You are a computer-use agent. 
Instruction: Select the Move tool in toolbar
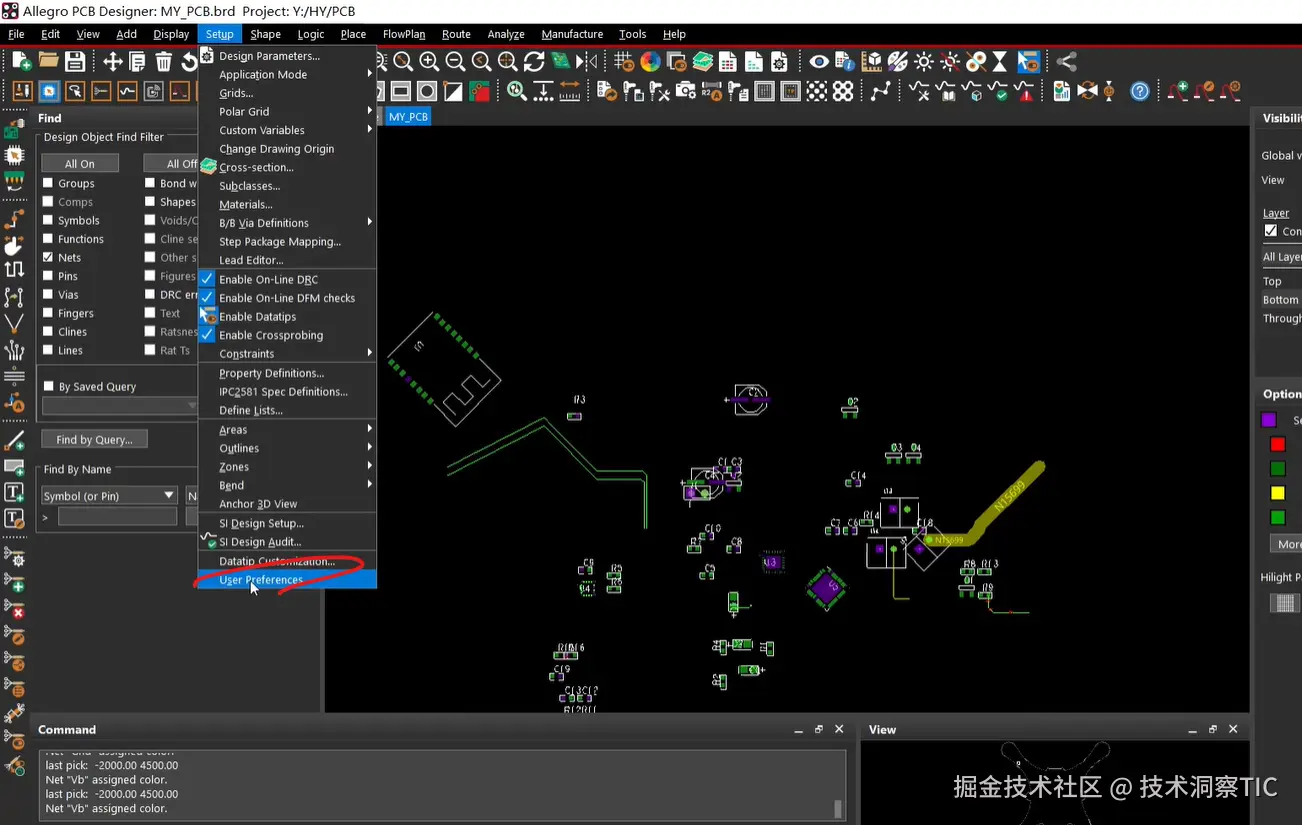[113, 62]
